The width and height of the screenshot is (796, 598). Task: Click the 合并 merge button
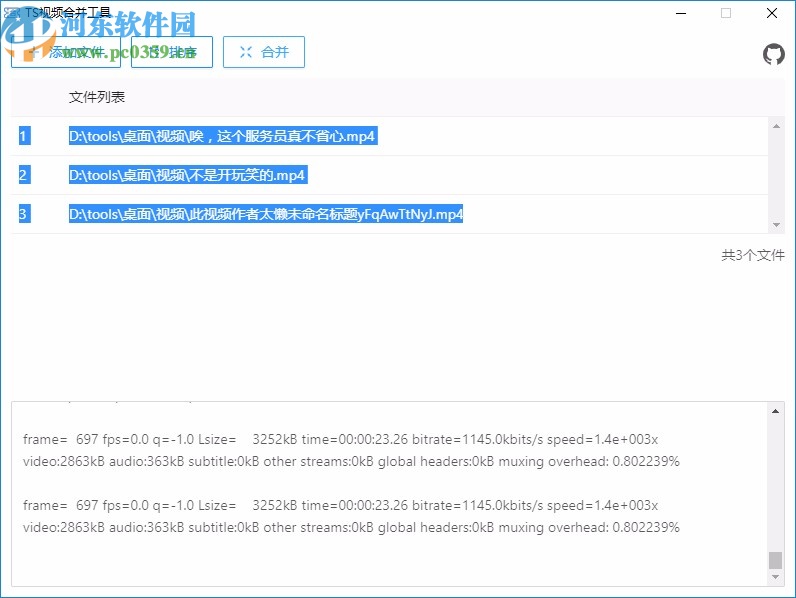point(264,52)
